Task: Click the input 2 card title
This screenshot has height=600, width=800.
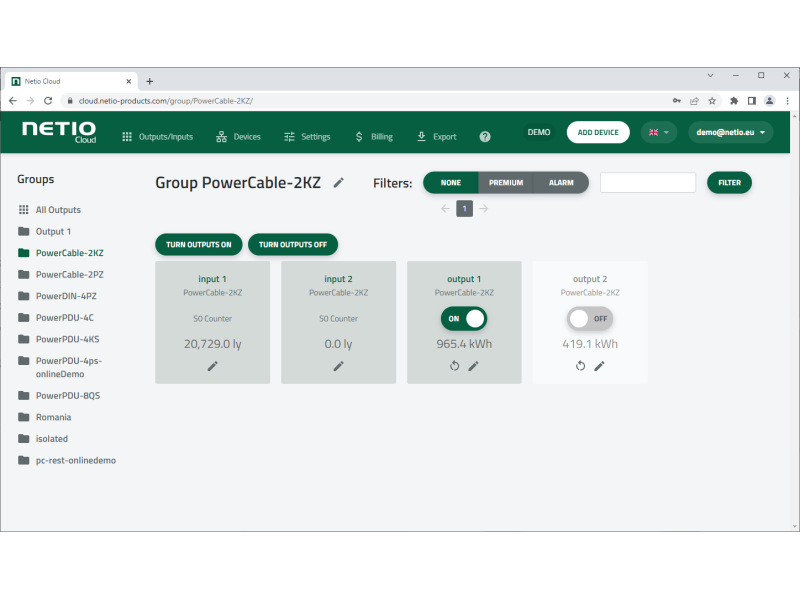Action: (x=338, y=279)
